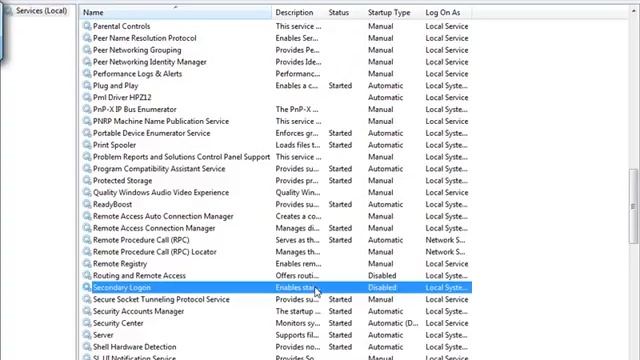
Task: Click 'The PnP-X ...' description cell
Action: tap(297, 109)
